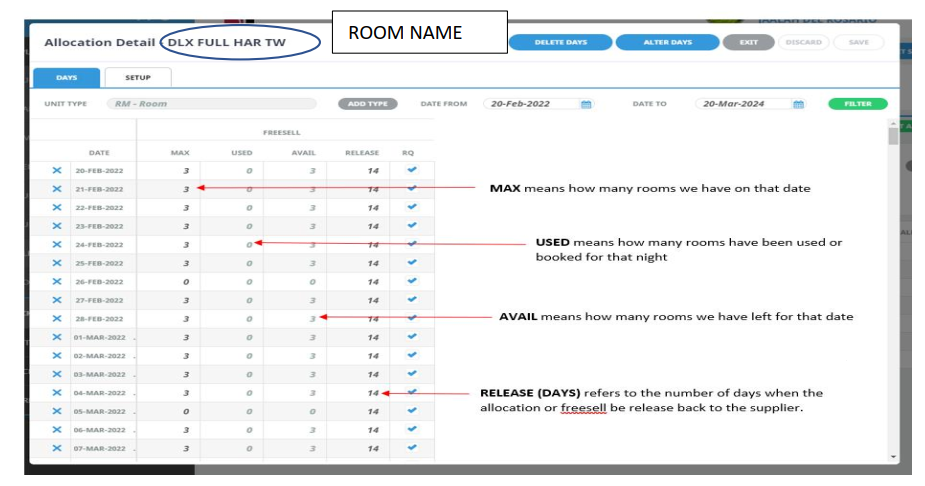Click the Discard button
Image resolution: width=925 pixels, height=486 pixels.
click(x=803, y=42)
